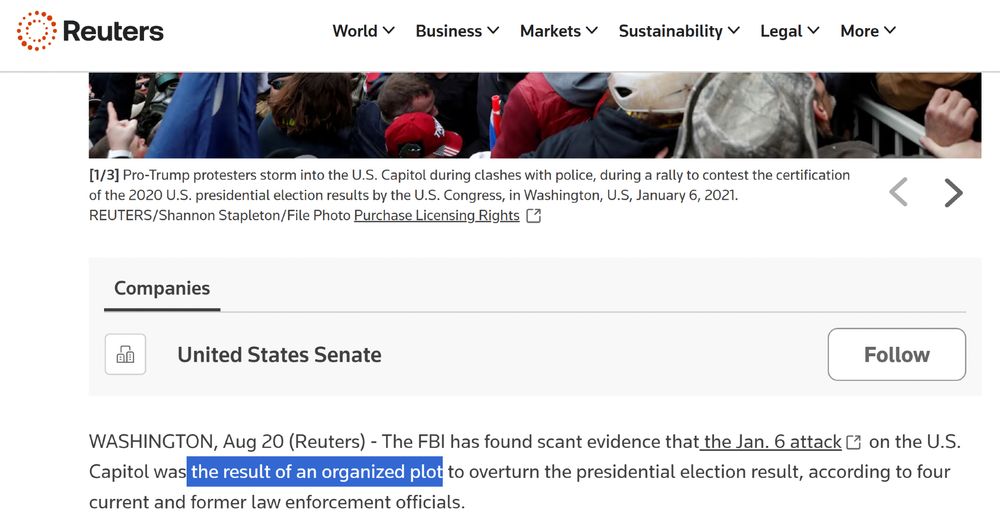Click highlighted text 'the result of an organized plot'
The width and height of the screenshot is (1000, 525).
click(x=315, y=471)
